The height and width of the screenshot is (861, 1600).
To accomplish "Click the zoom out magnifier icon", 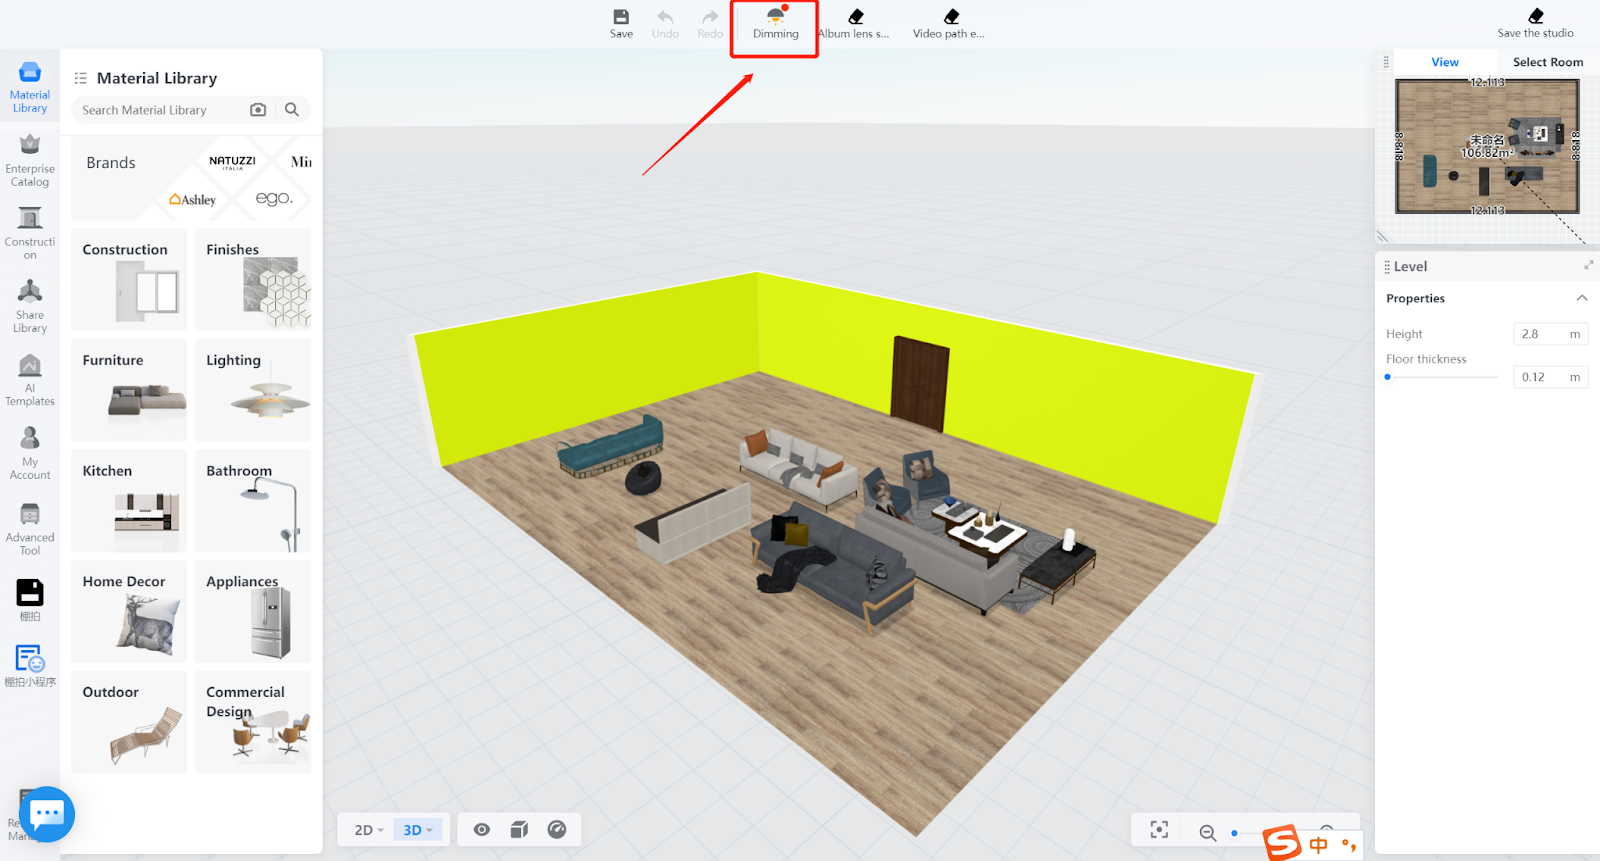I will (1207, 832).
